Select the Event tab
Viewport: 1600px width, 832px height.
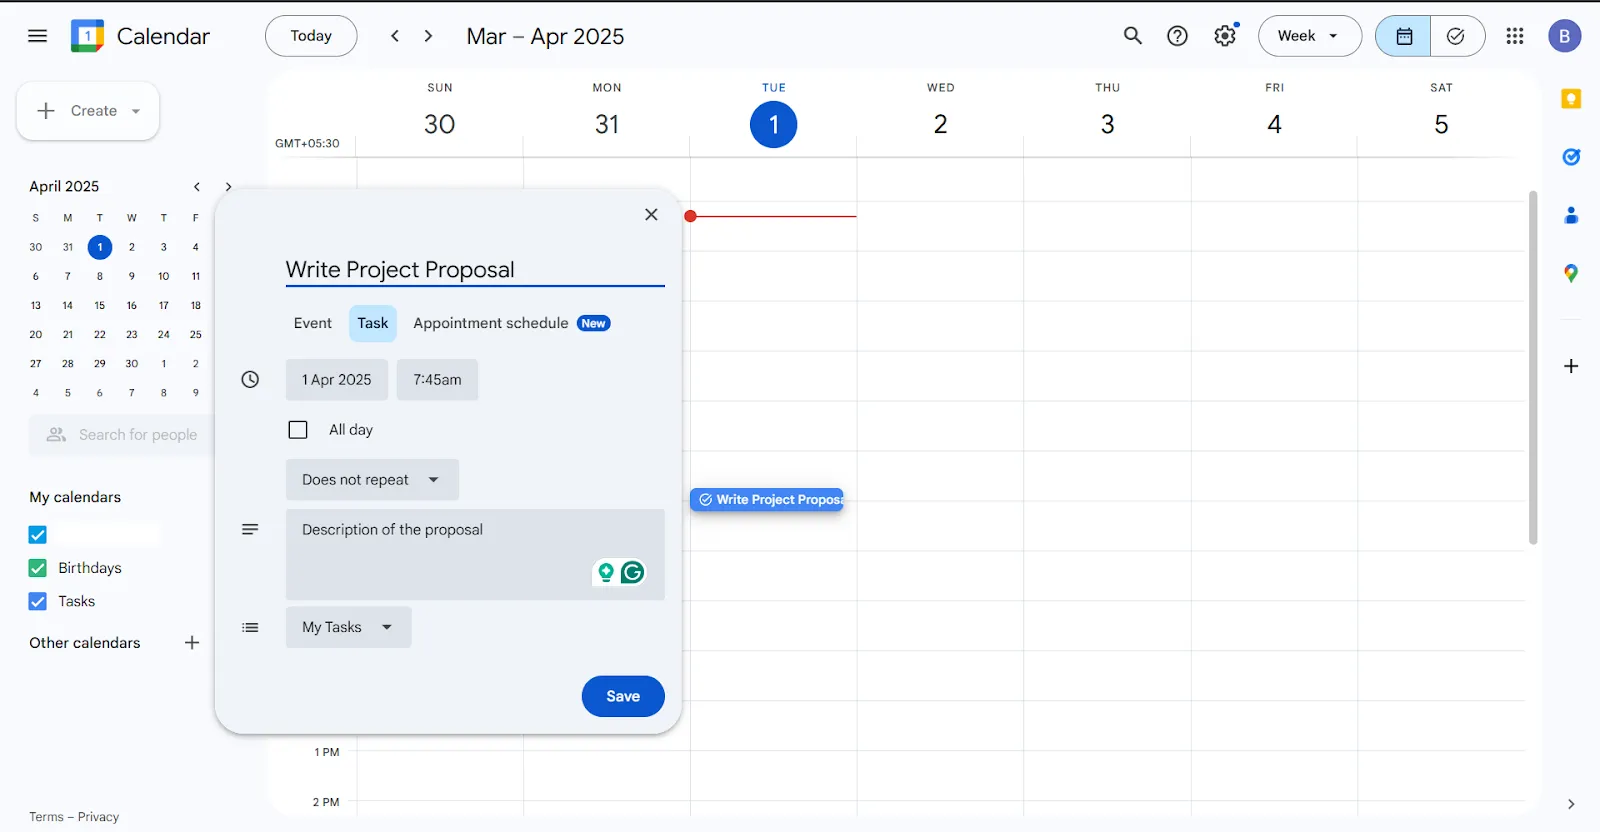point(313,323)
